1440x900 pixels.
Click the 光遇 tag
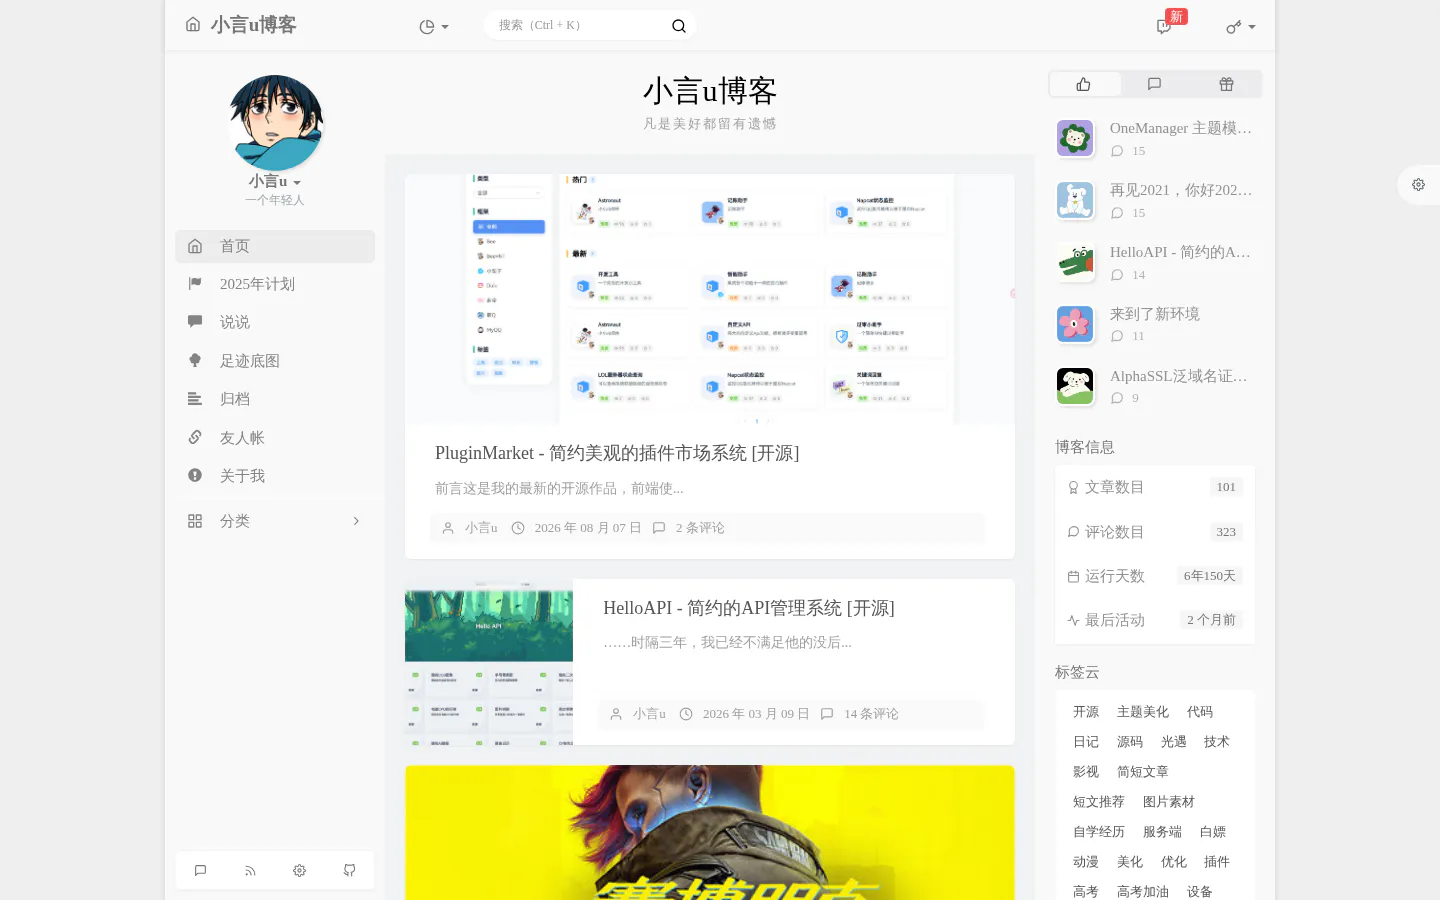(1174, 742)
